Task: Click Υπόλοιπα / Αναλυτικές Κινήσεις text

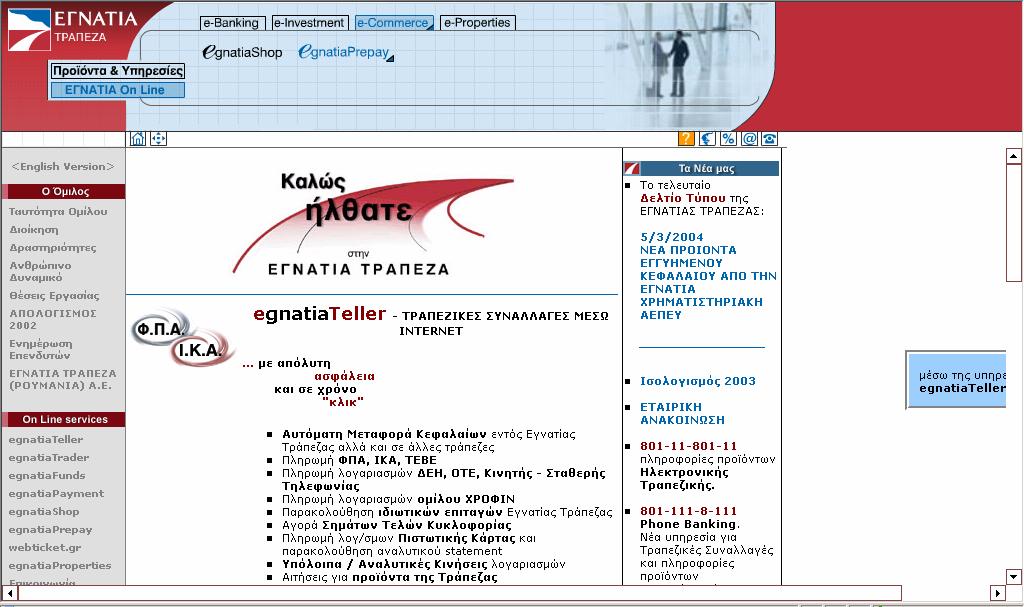Action: click(423, 565)
